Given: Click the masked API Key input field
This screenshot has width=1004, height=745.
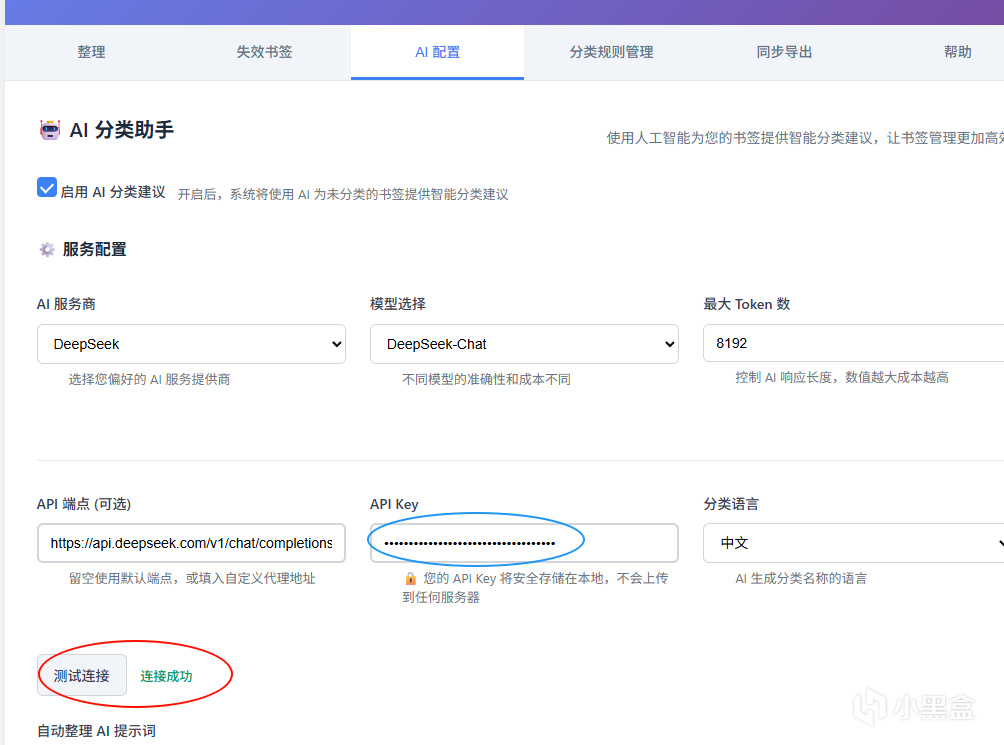Looking at the screenshot, I should (x=524, y=543).
